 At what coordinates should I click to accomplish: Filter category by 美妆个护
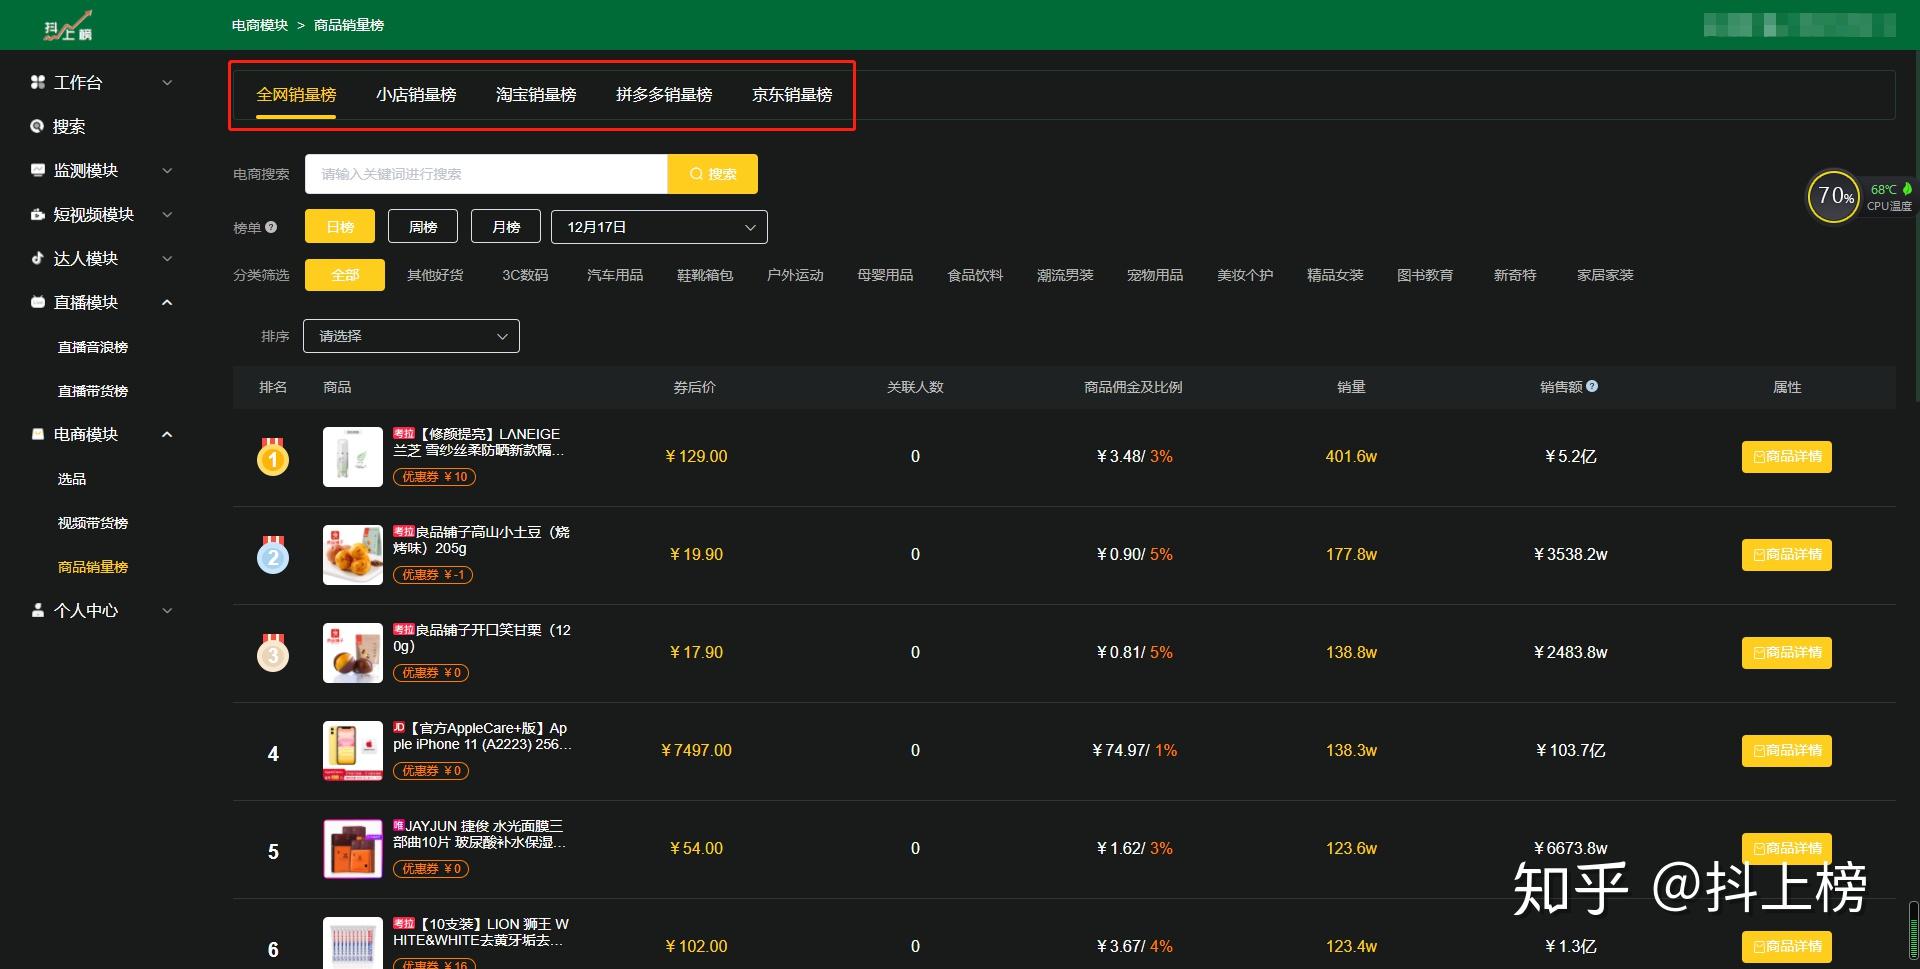(1245, 275)
